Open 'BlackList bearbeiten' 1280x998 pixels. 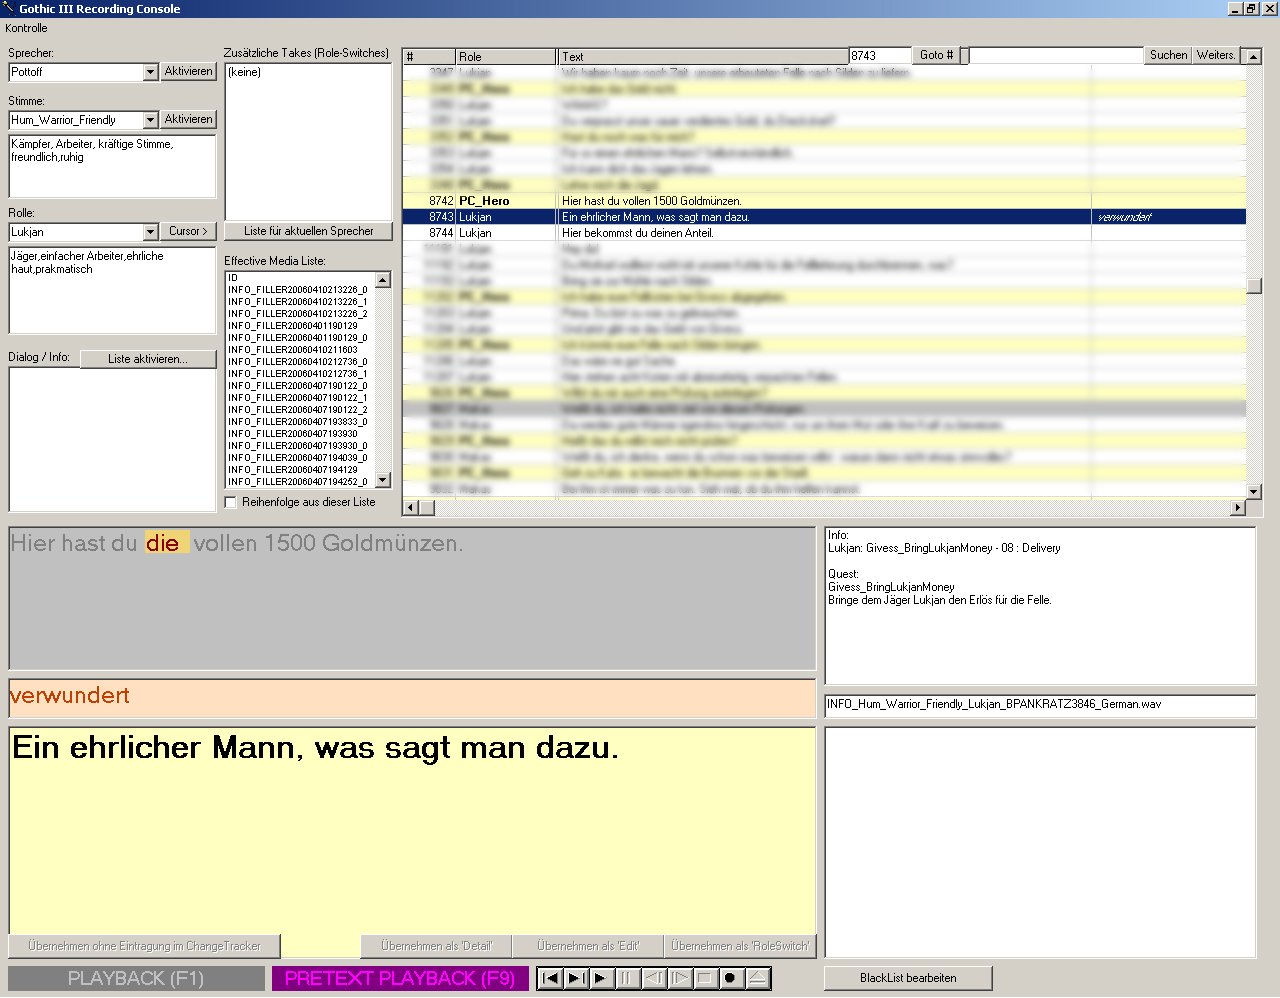coord(908,978)
